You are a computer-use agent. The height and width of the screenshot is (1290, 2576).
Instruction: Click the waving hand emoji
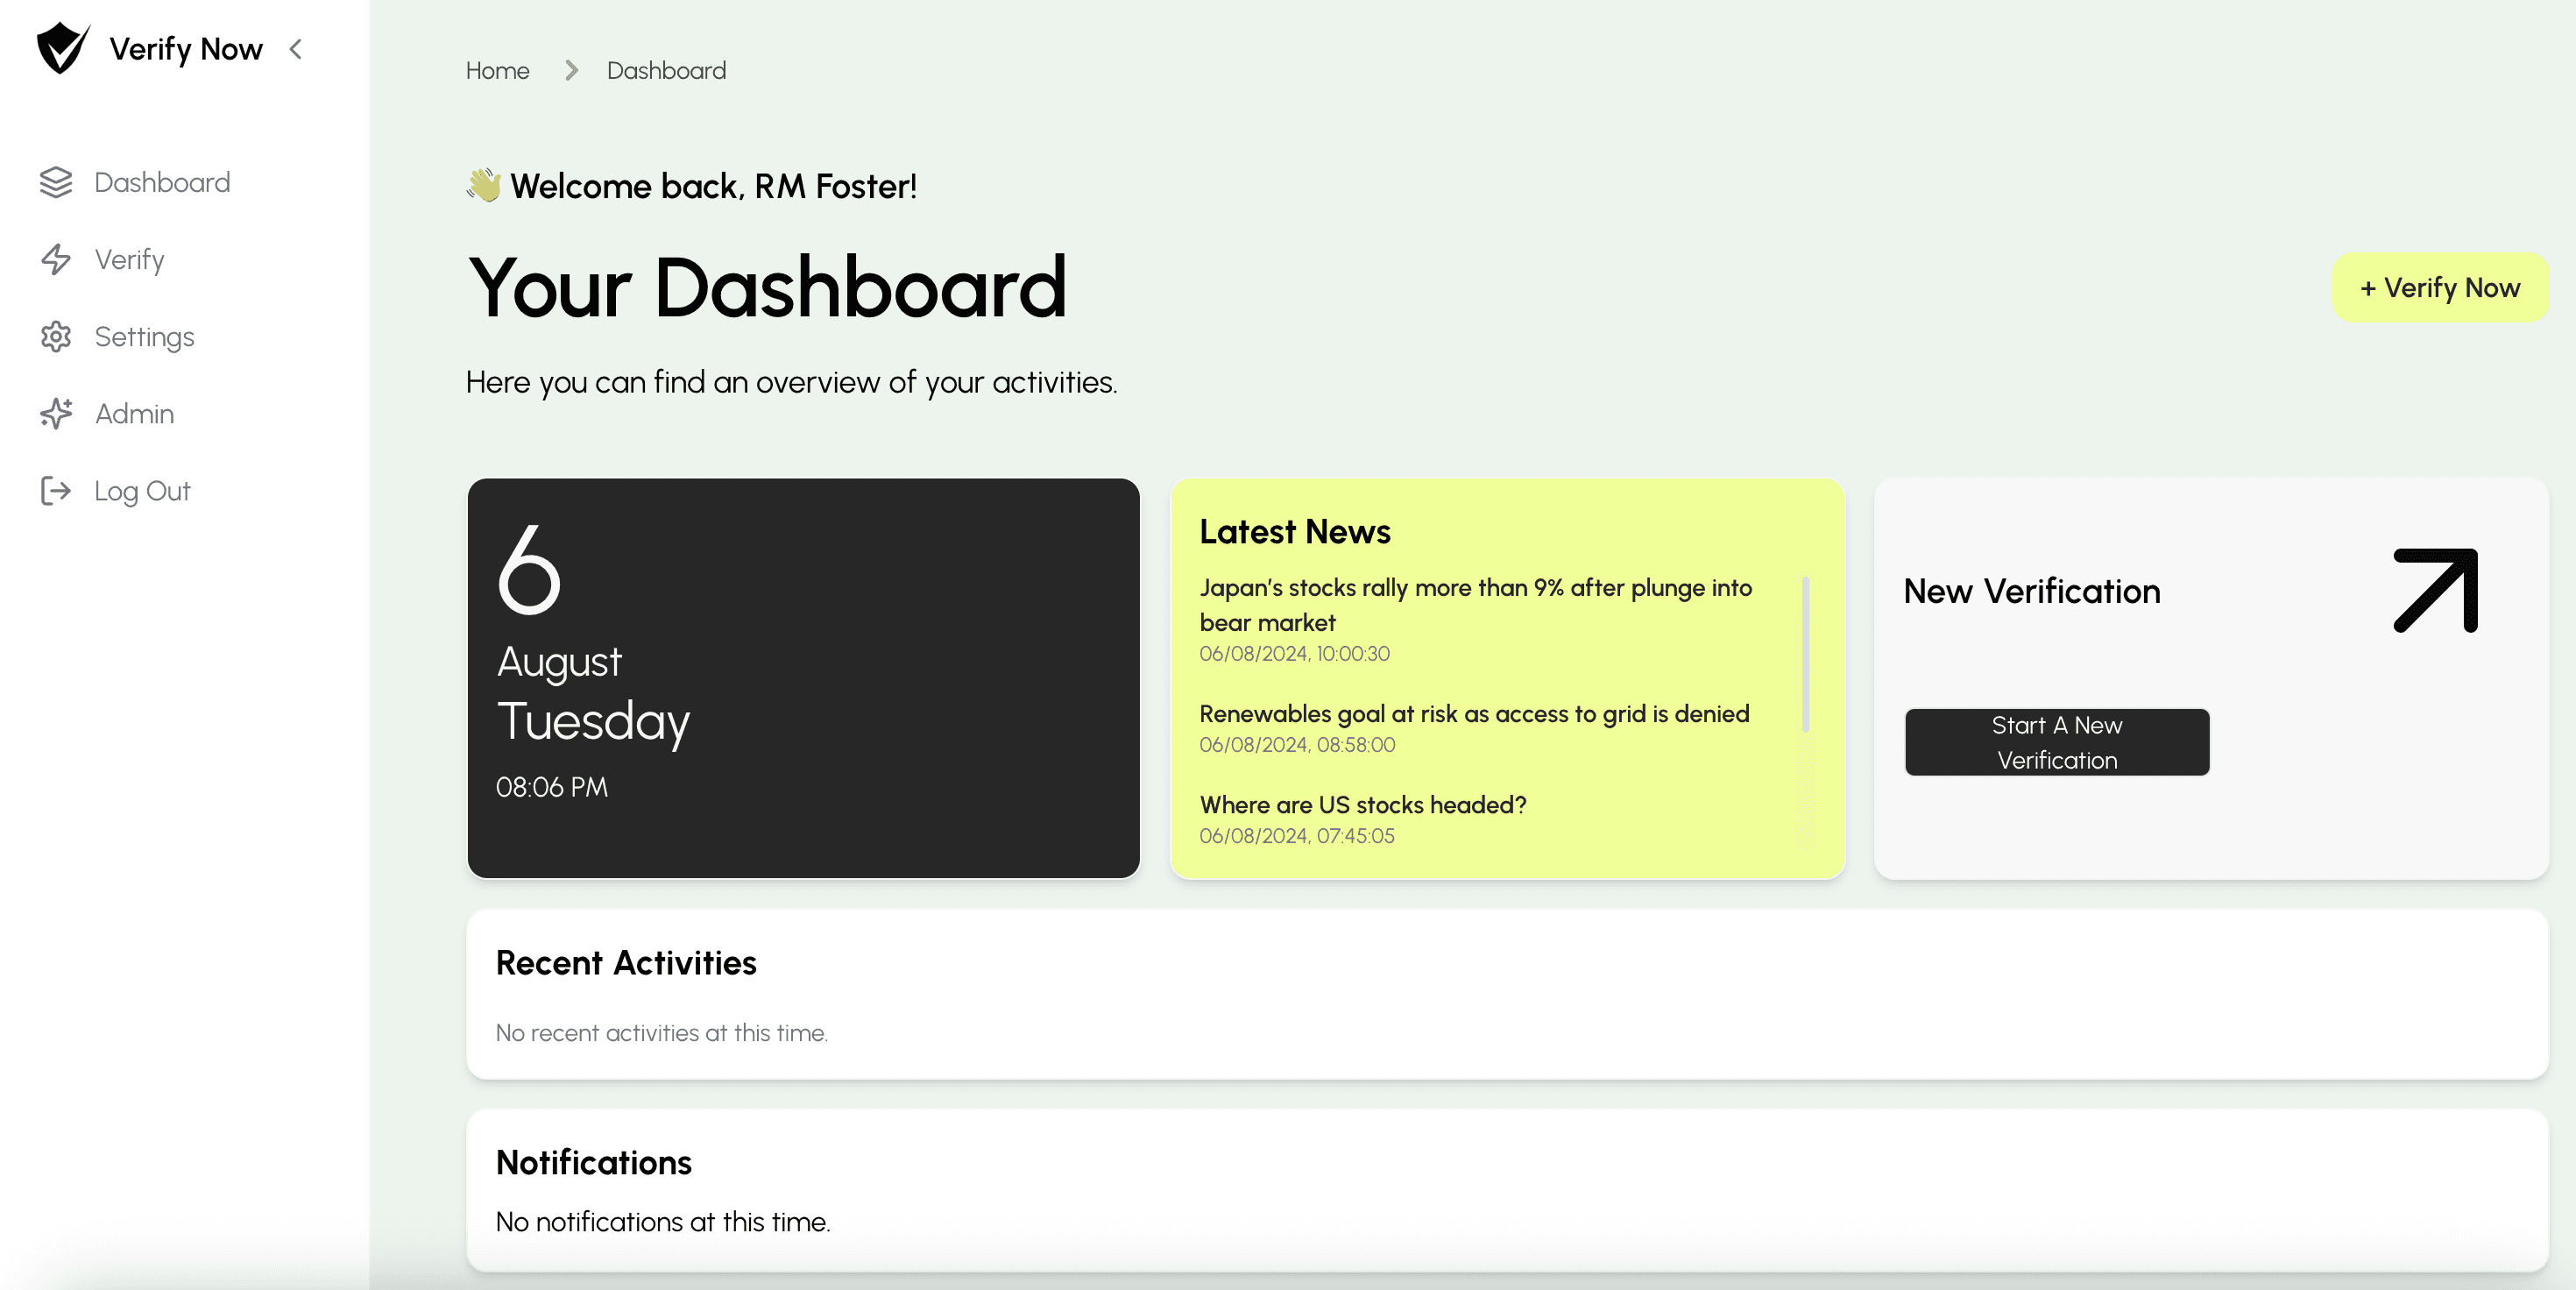(x=484, y=185)
